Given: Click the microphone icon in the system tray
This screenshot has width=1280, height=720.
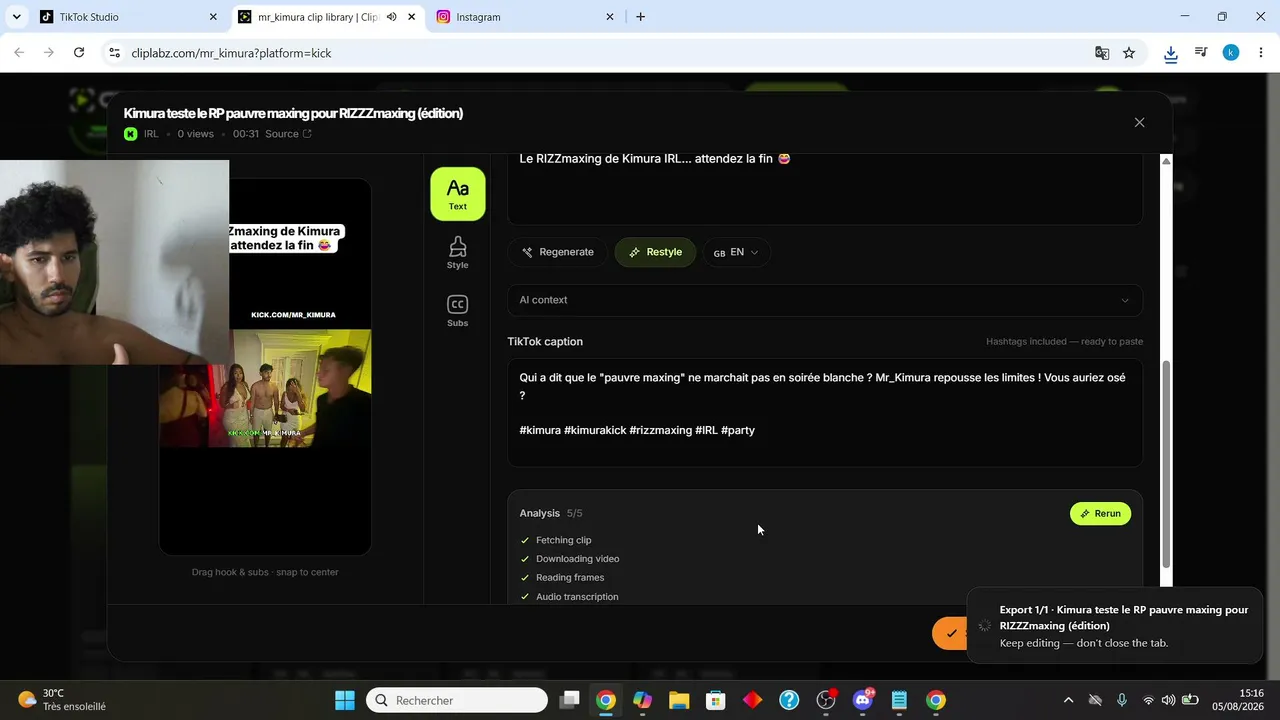Looking at the screenshot, I should coord(1122,700).
